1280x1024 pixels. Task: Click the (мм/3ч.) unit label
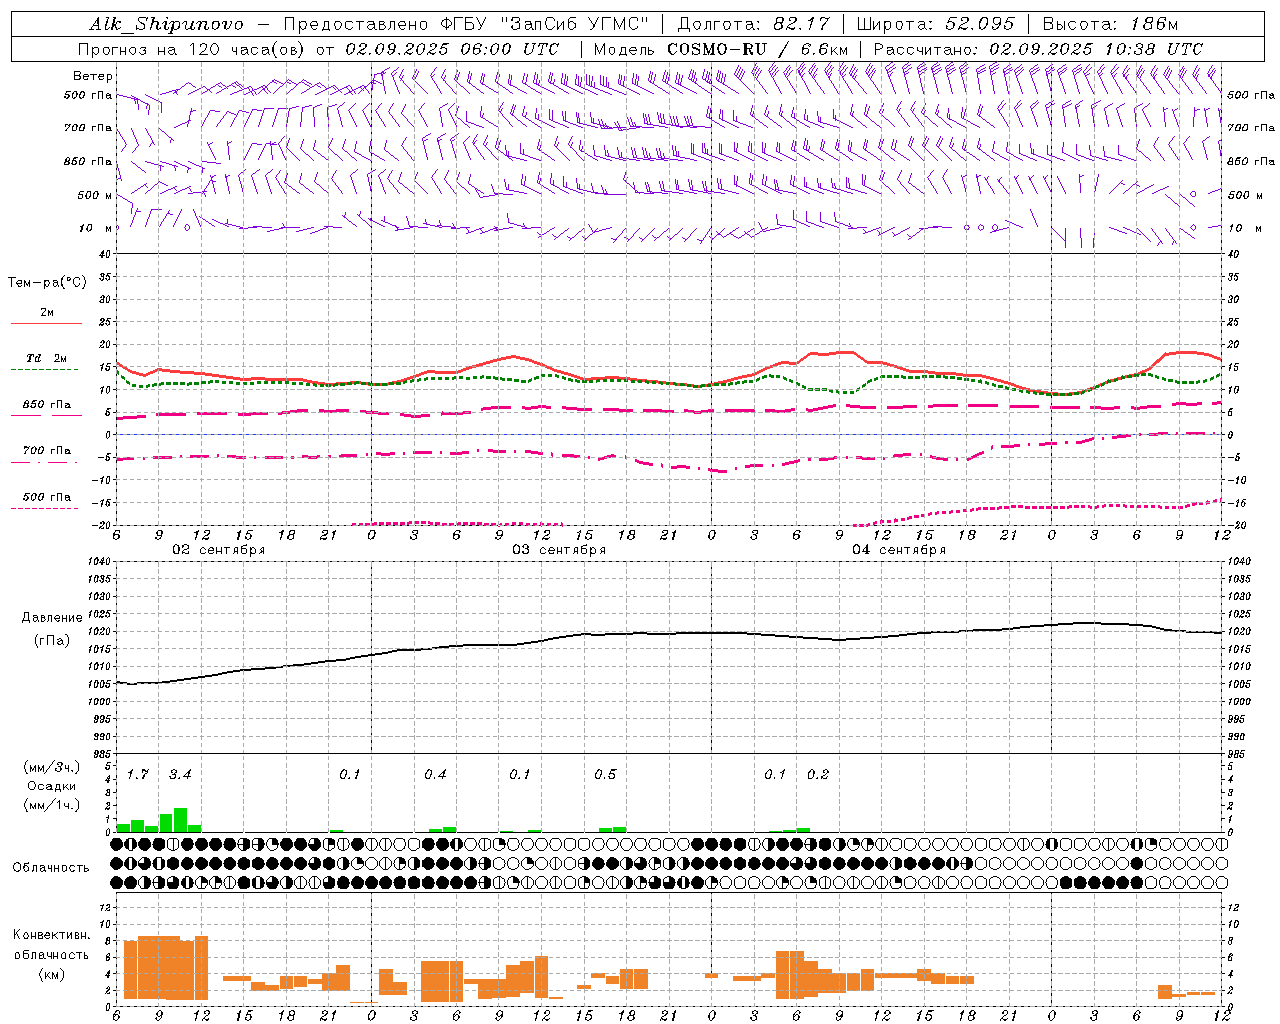coord(51,767)
